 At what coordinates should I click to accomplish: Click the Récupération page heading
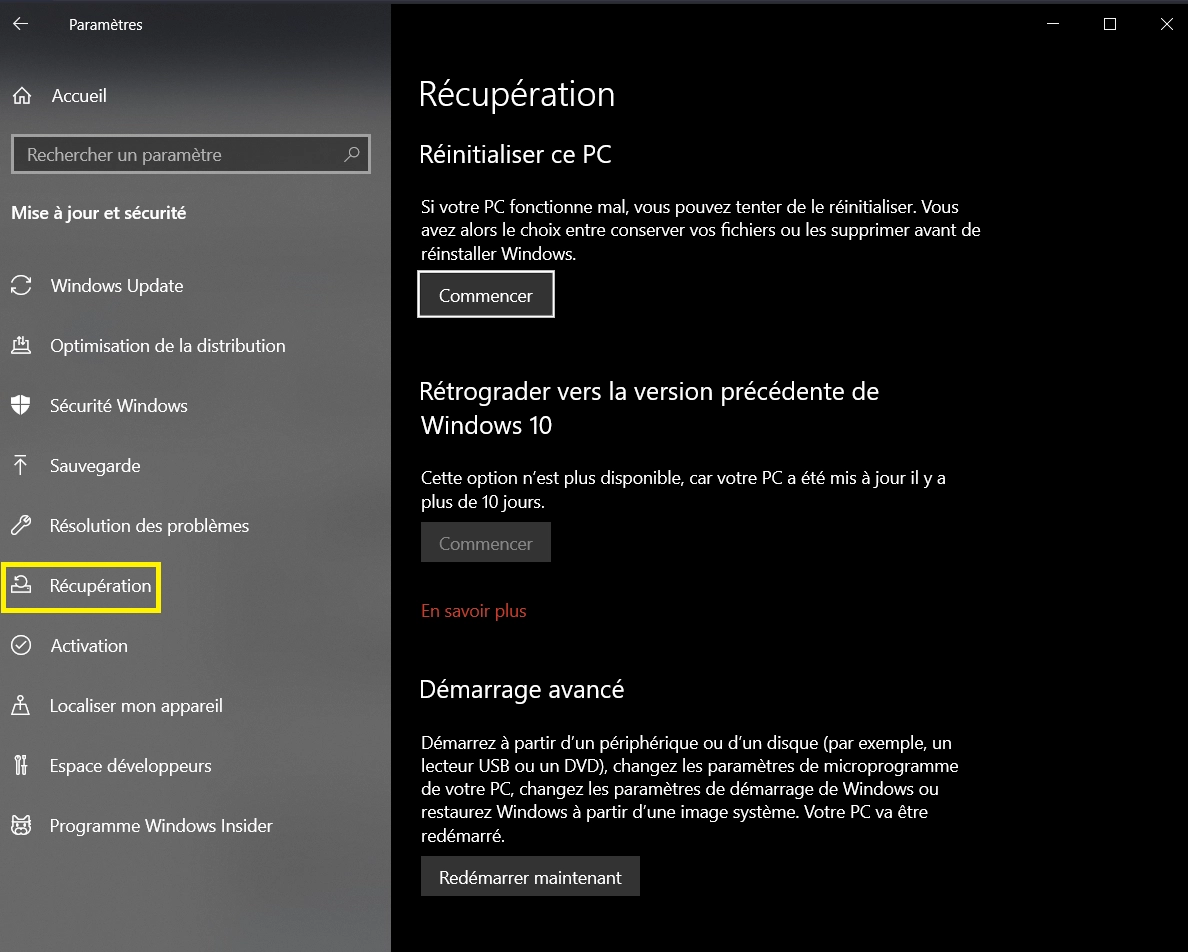(517, 95)
